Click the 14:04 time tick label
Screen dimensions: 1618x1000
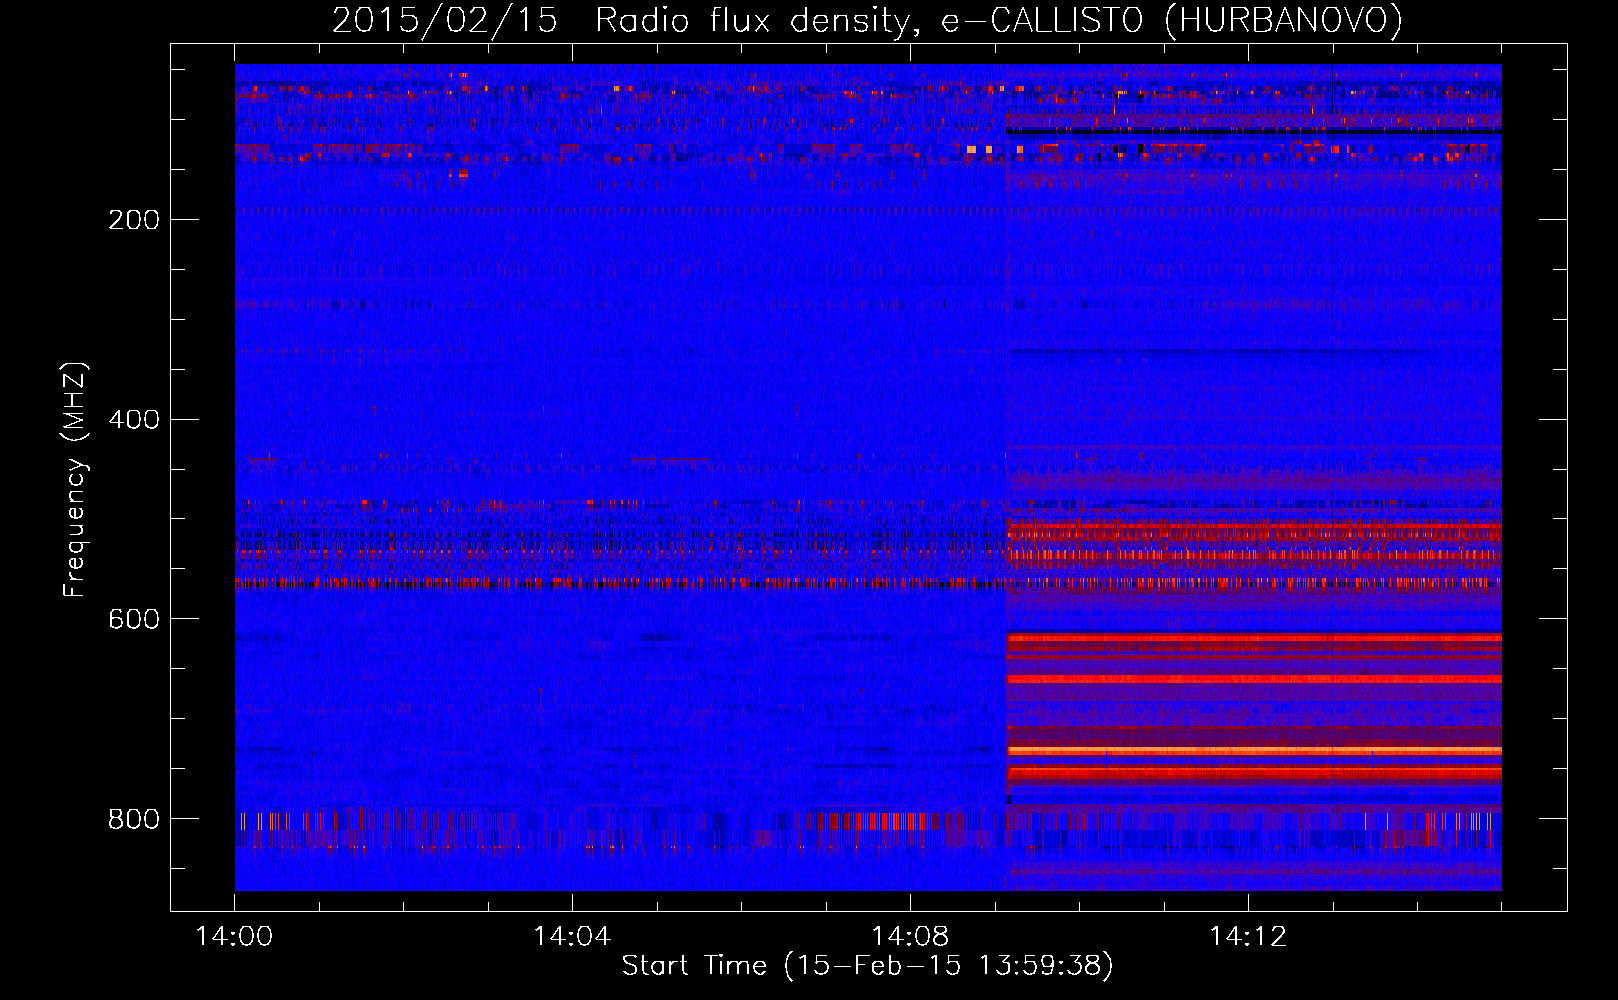pos(572,937)
